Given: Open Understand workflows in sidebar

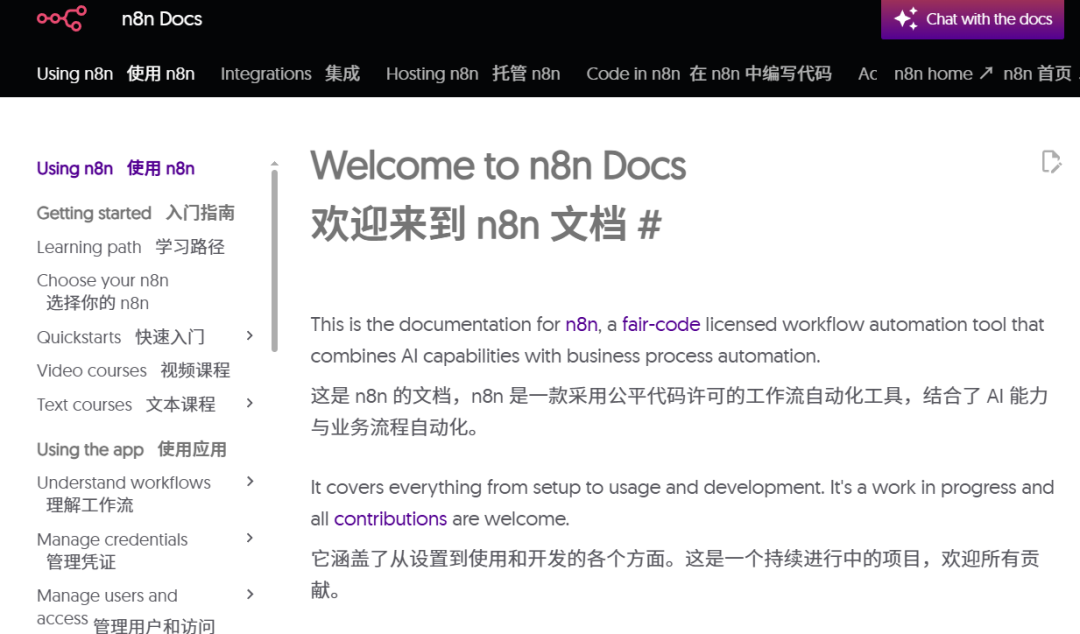Looking at the screenshot, I should [x=124, y=493].
